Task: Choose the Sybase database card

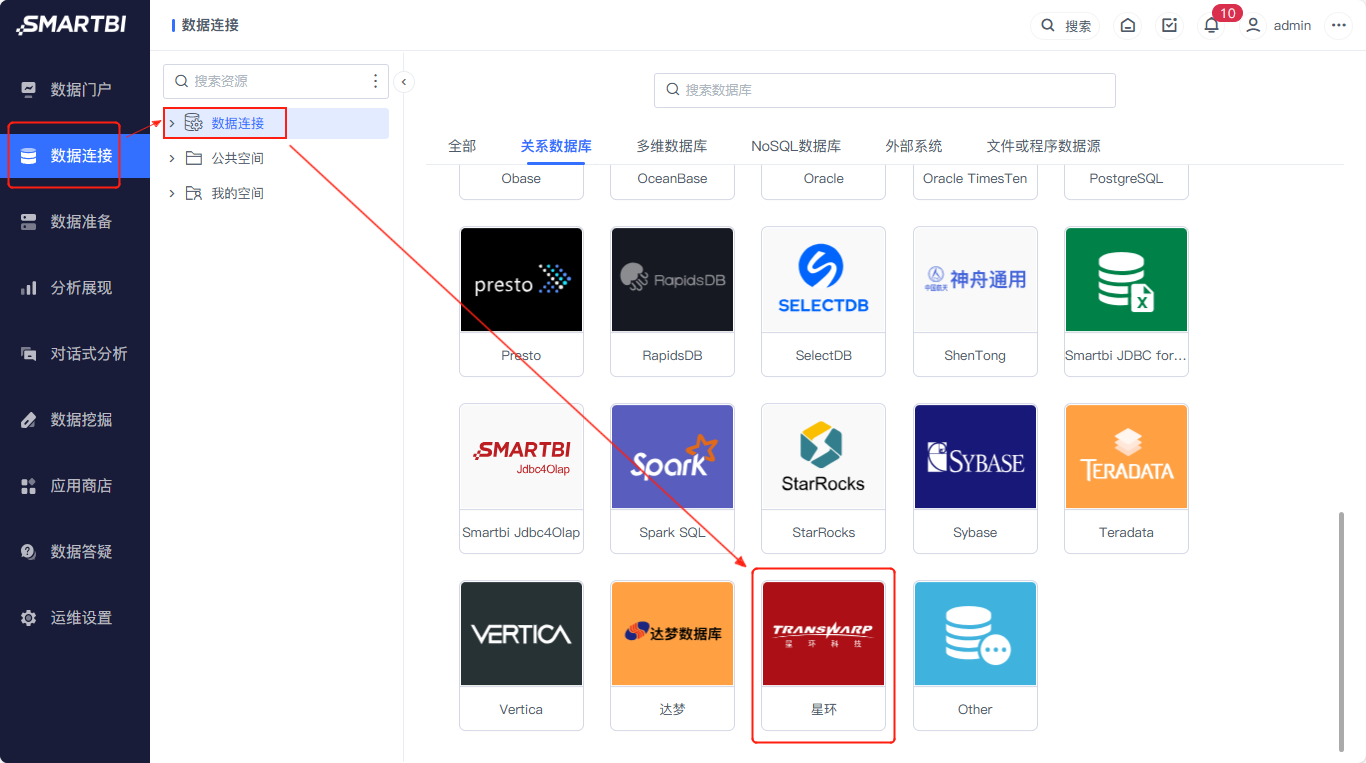Action: click(x=975, y=478)
